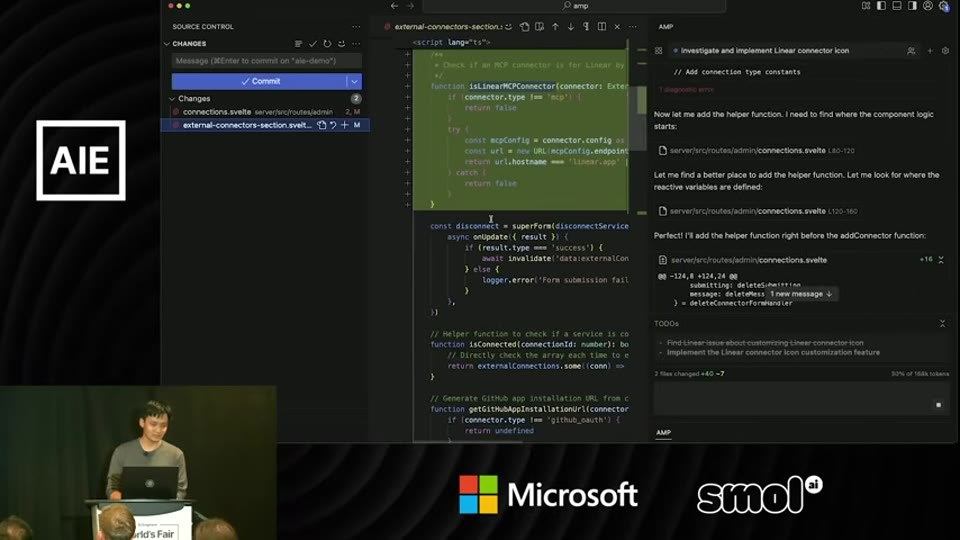Navigate back with left arrow

tap(394, 6)
